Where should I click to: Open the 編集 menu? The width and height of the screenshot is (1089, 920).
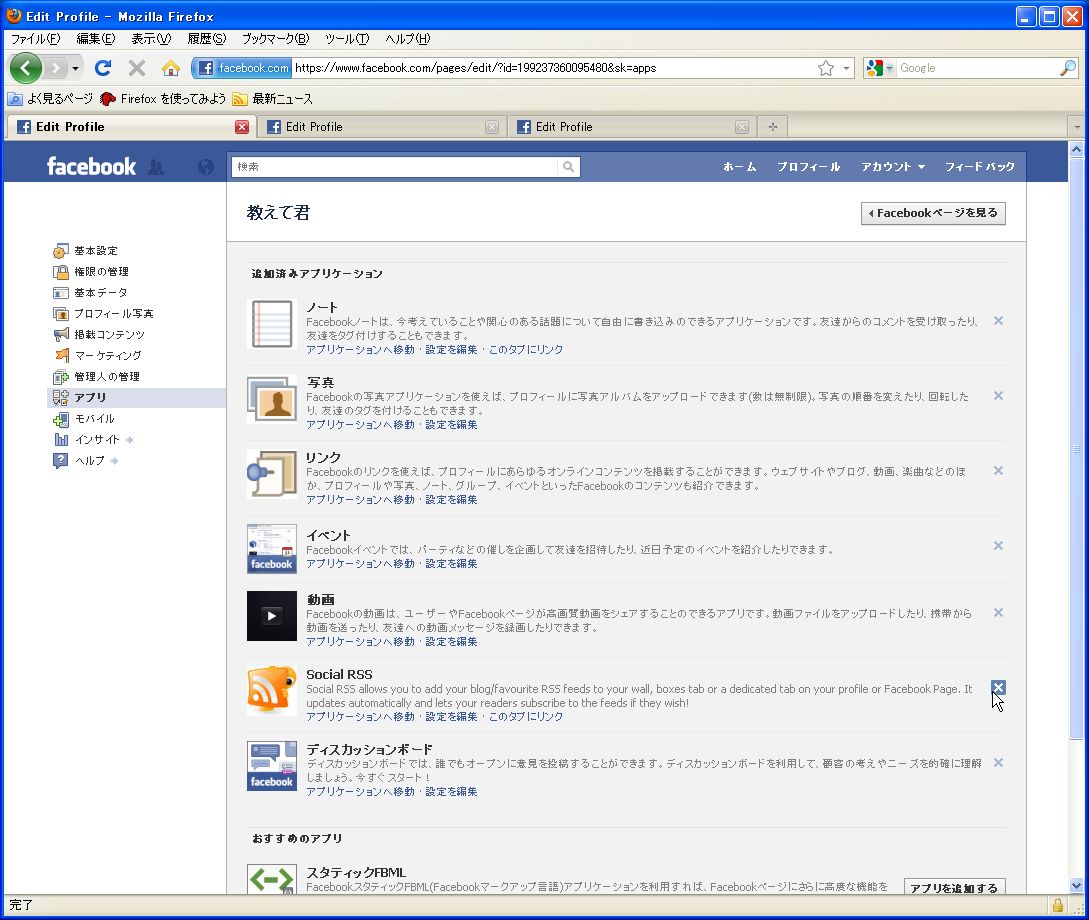tap(96, 39)
